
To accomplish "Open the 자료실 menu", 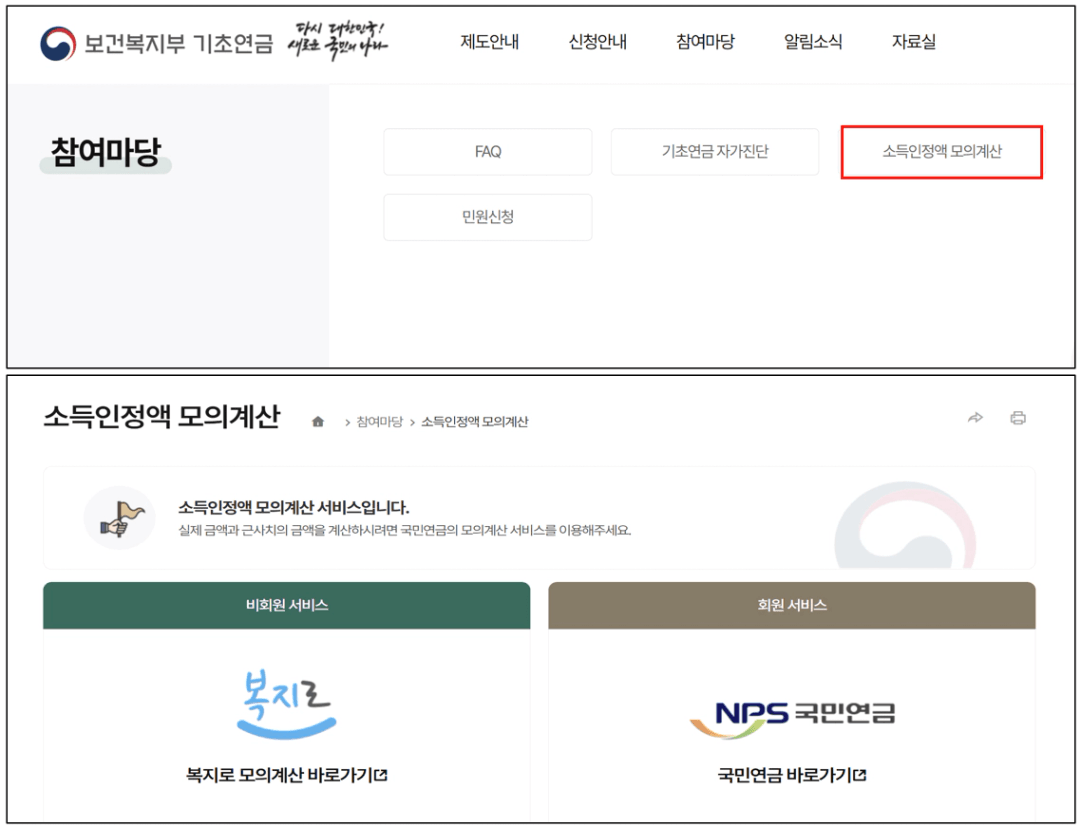I will 913,42.
